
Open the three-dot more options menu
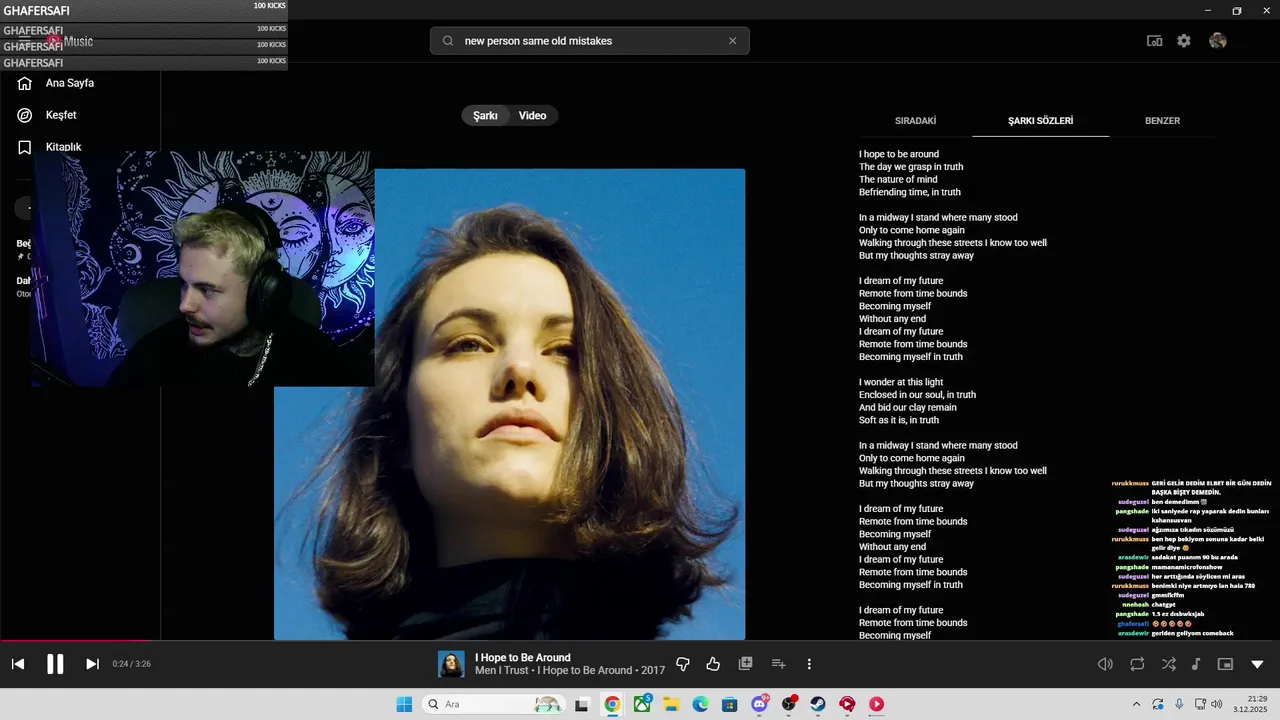pyautogui.click(x=809, y=664)
